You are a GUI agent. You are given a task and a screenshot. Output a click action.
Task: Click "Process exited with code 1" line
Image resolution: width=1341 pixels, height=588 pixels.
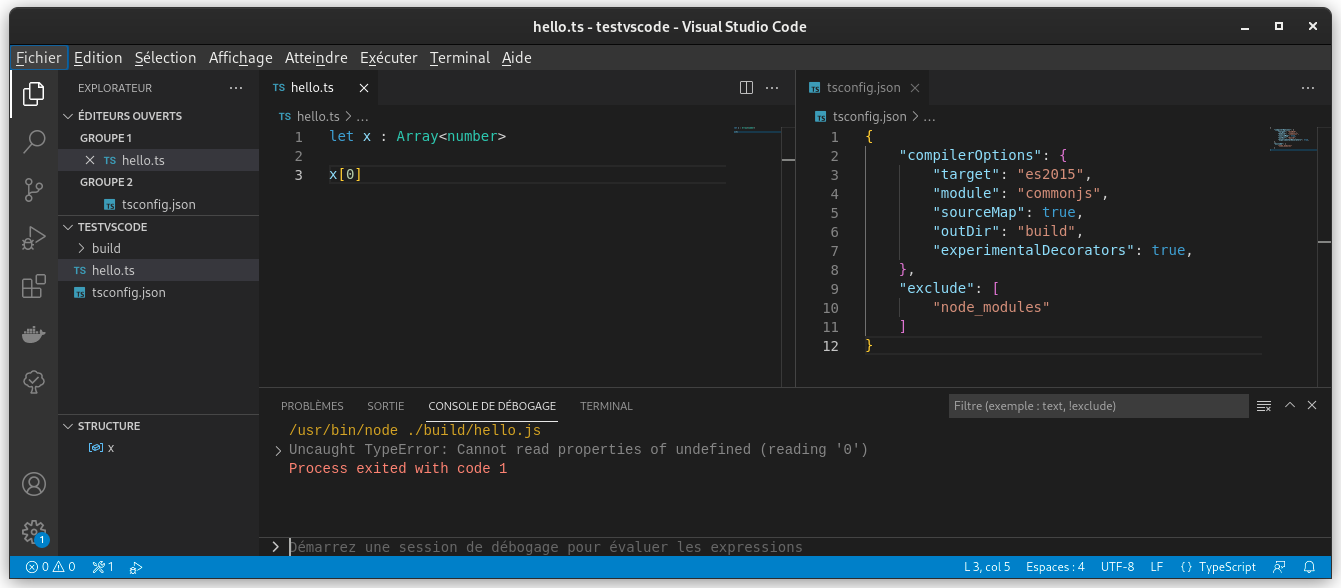coord(398,468)
